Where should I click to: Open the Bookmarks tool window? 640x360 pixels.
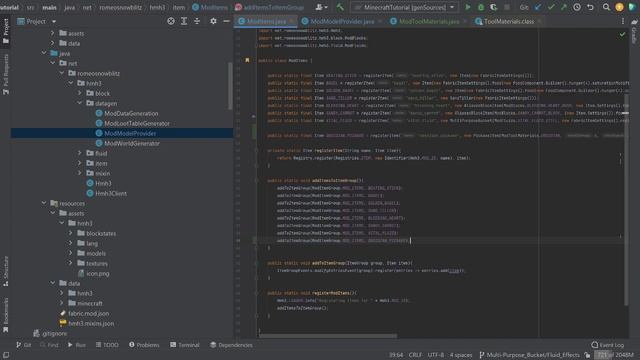point(6,315)
